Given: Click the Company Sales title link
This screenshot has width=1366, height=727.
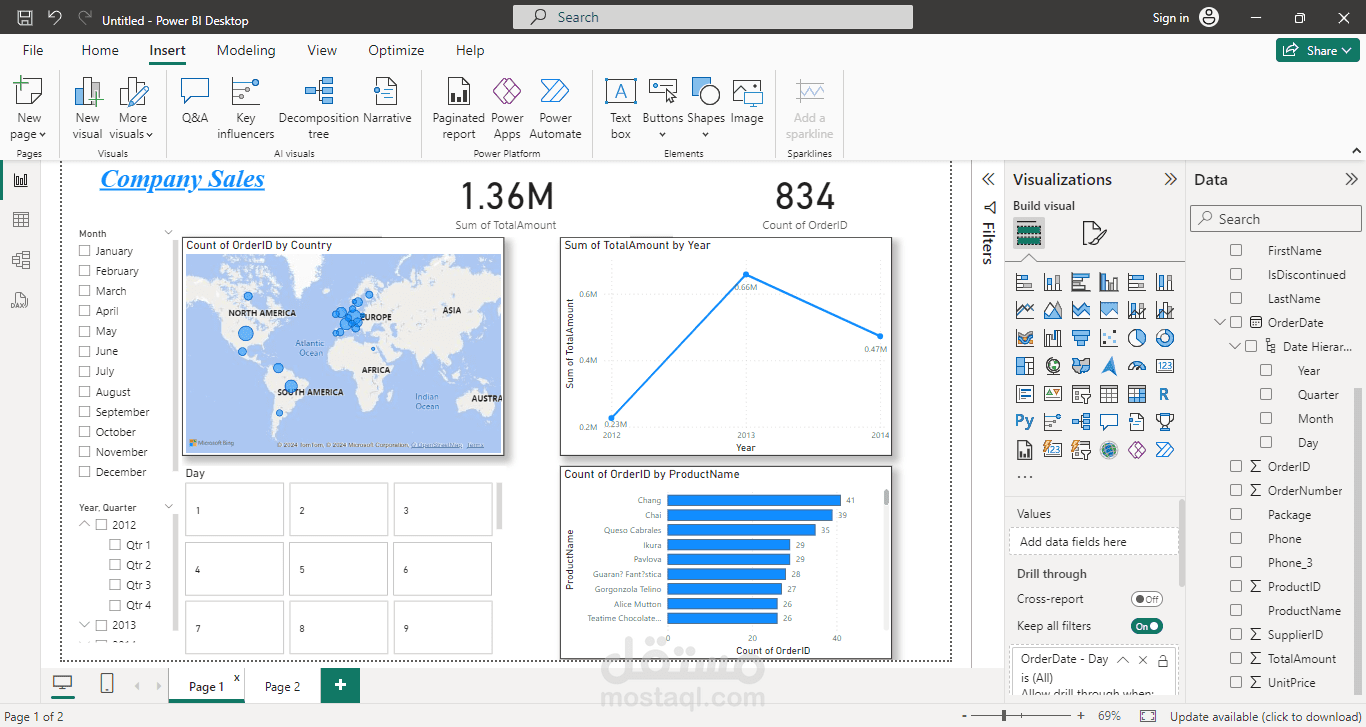Looking at the screenshot, I should click(182, 180).
